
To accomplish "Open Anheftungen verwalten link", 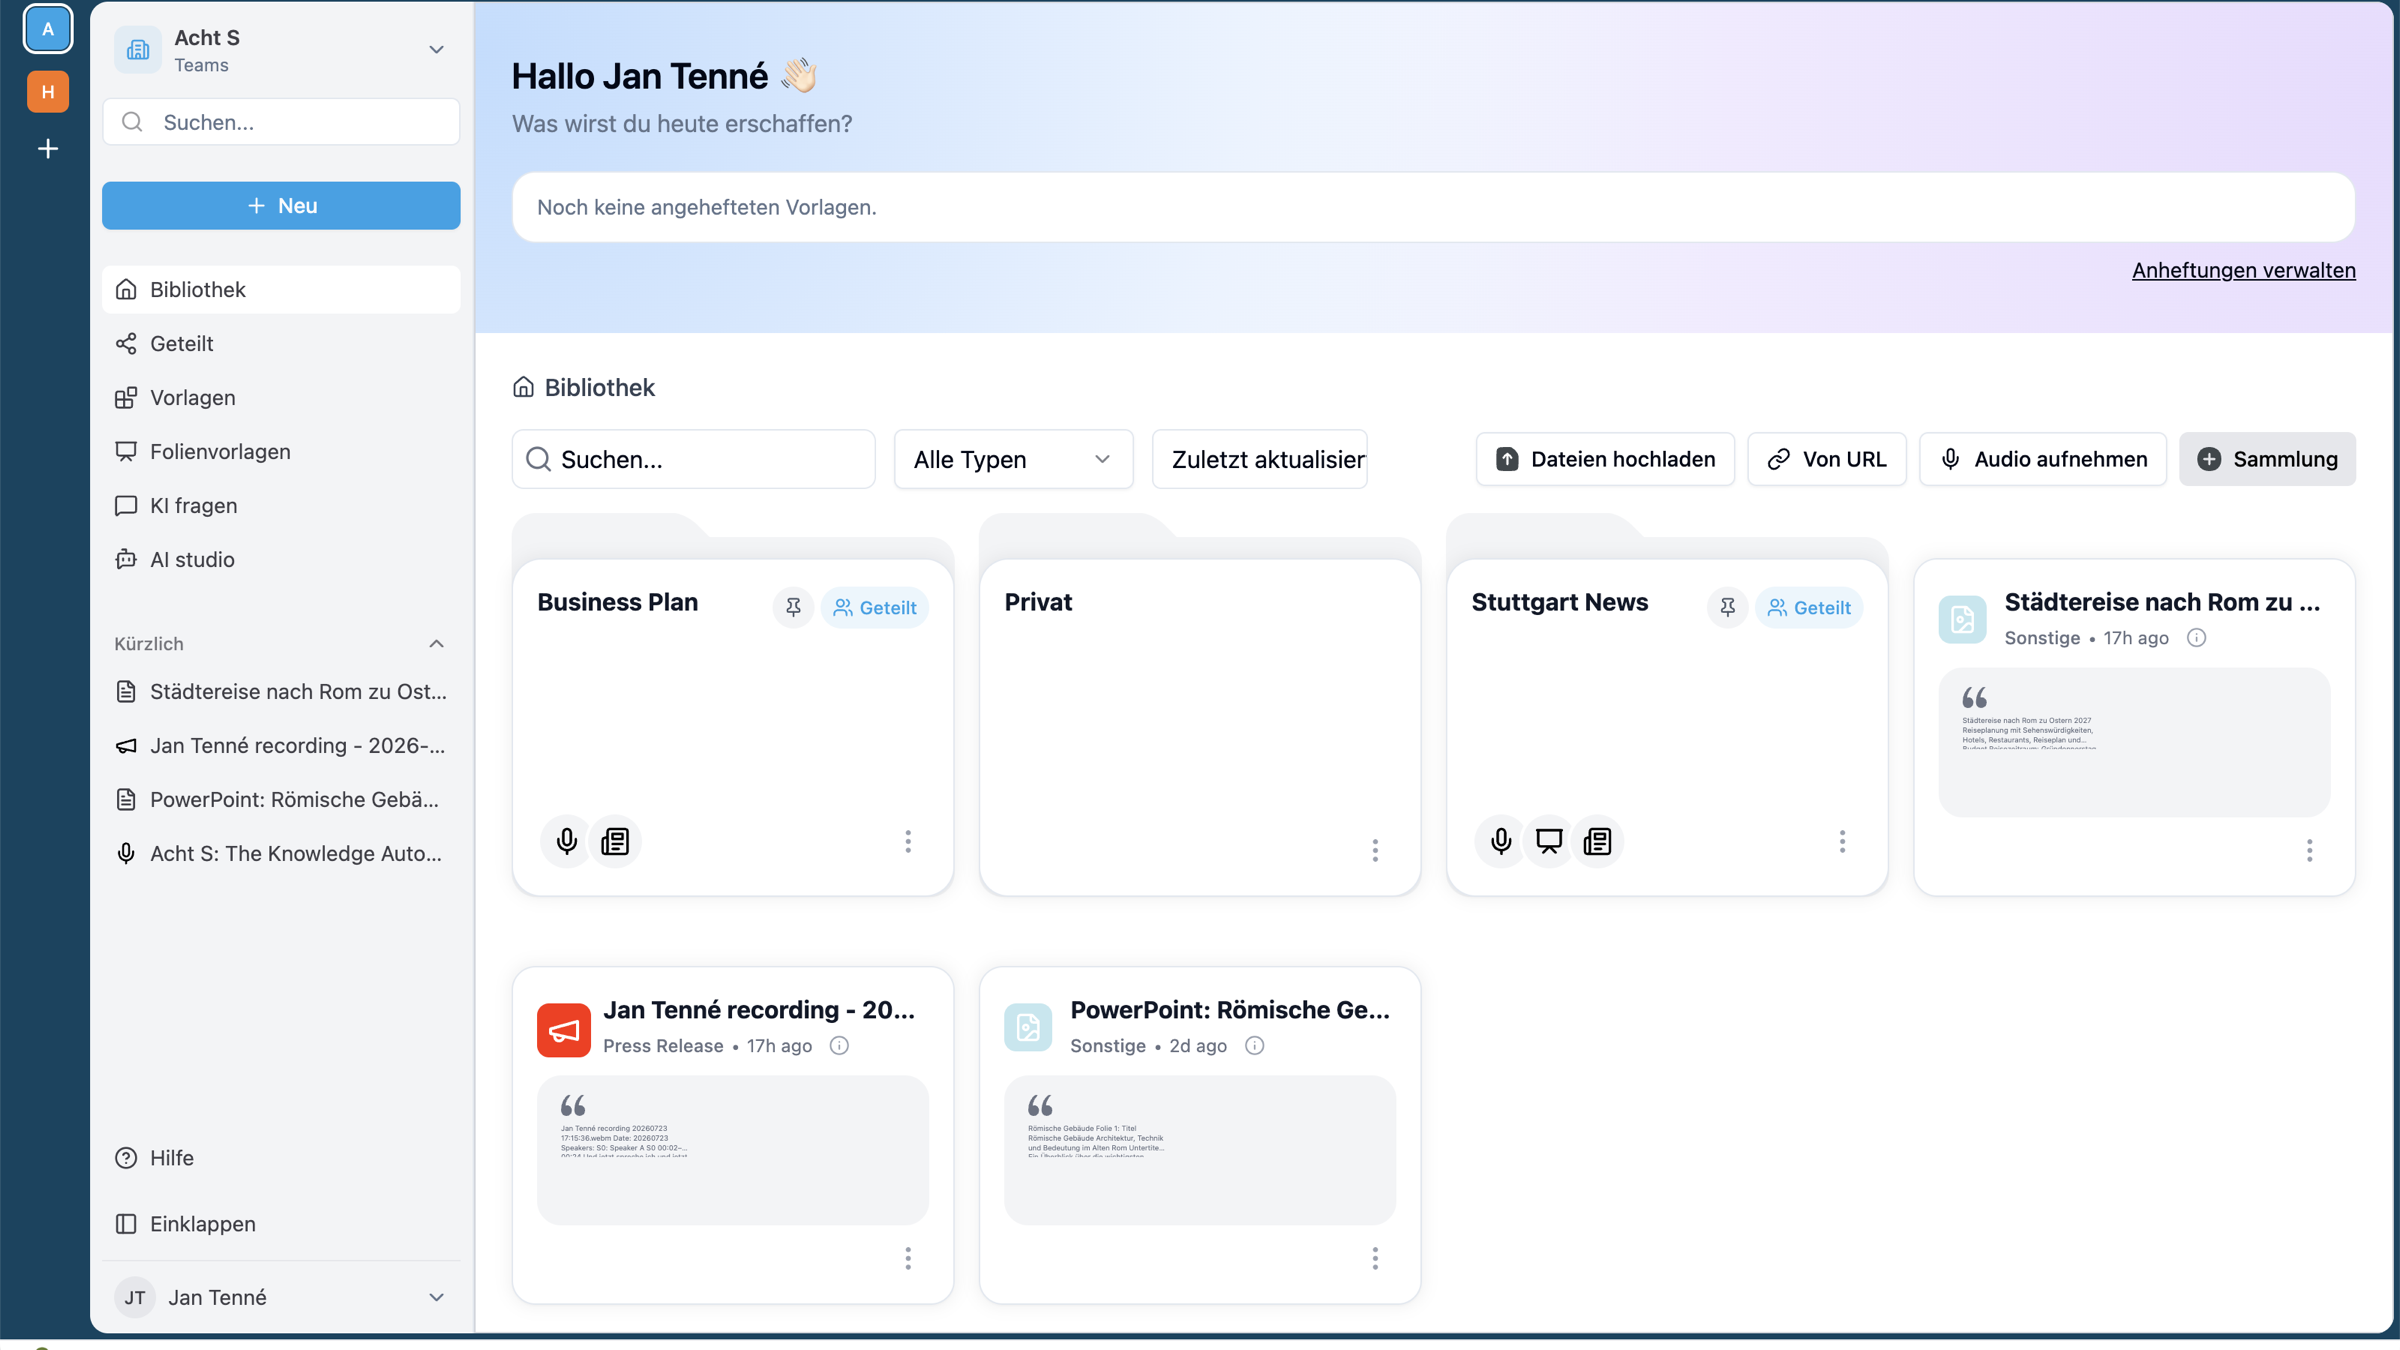I will coord(2243,270).
